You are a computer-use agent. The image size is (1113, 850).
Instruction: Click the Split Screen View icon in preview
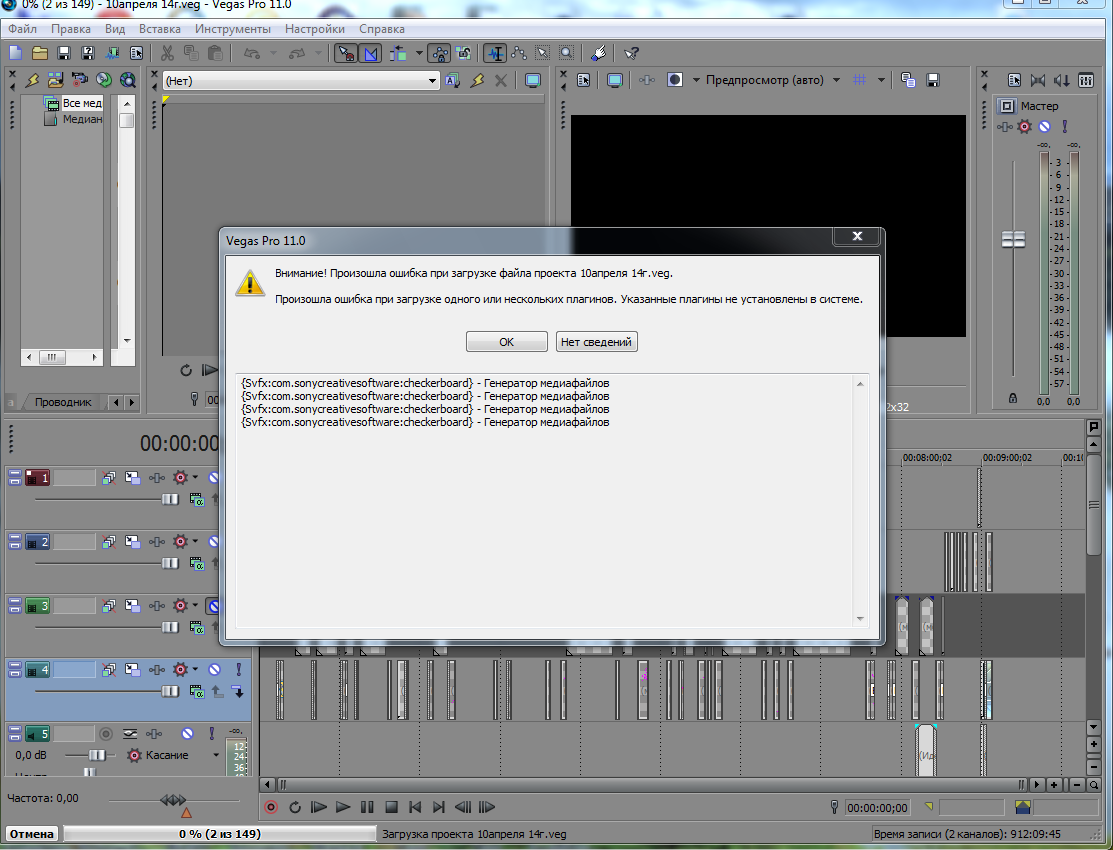pyautogui.click(x=675, y=80)
